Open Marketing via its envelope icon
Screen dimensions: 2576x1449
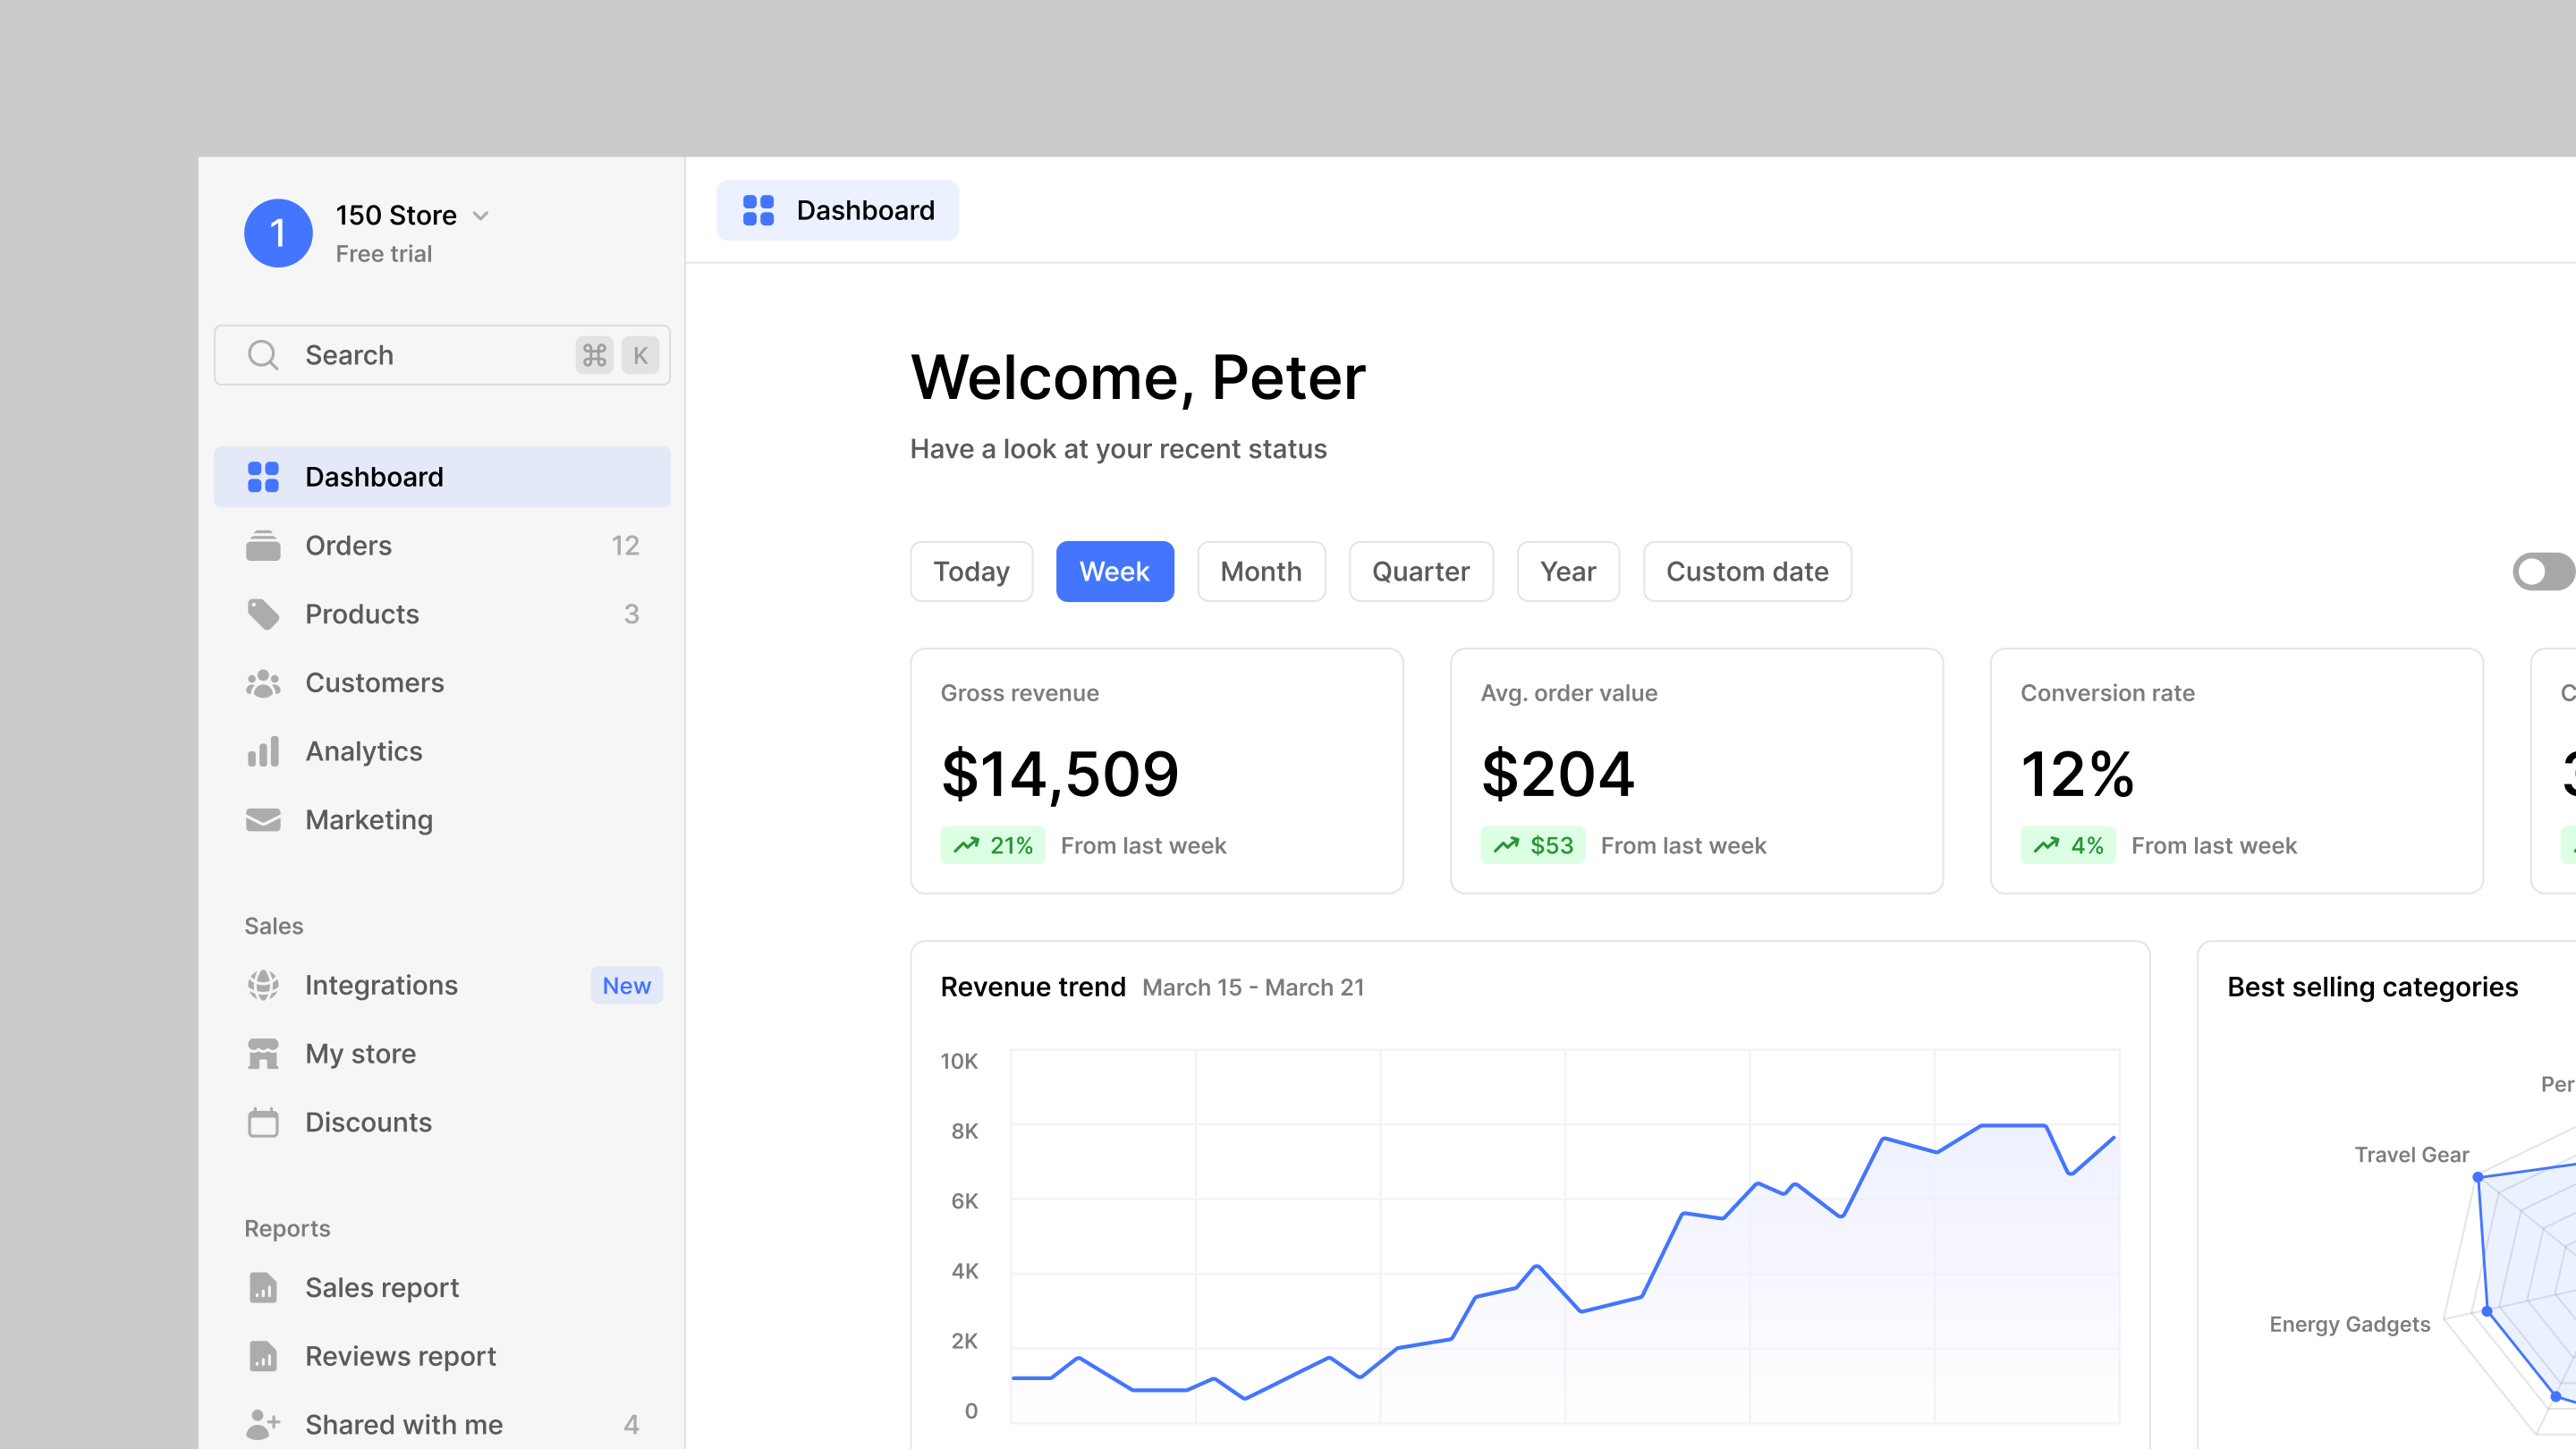262,819
